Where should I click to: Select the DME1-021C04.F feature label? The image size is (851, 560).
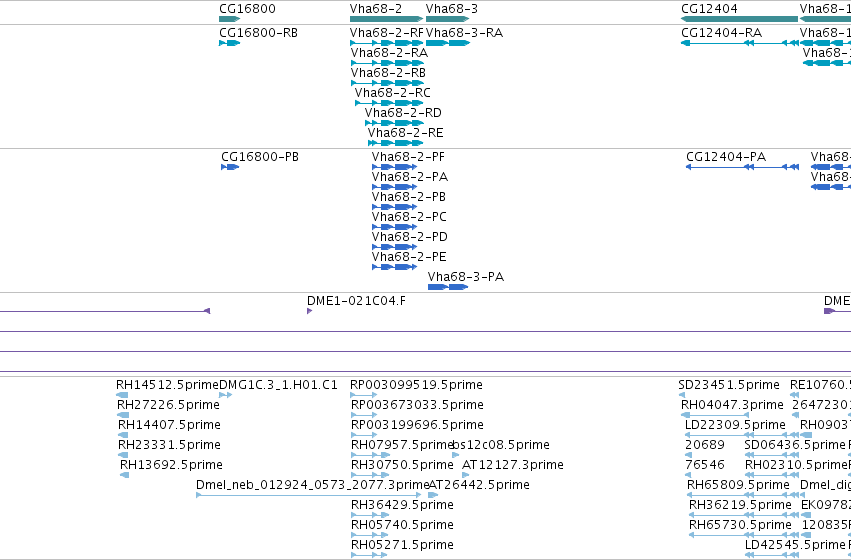(356, 301)
